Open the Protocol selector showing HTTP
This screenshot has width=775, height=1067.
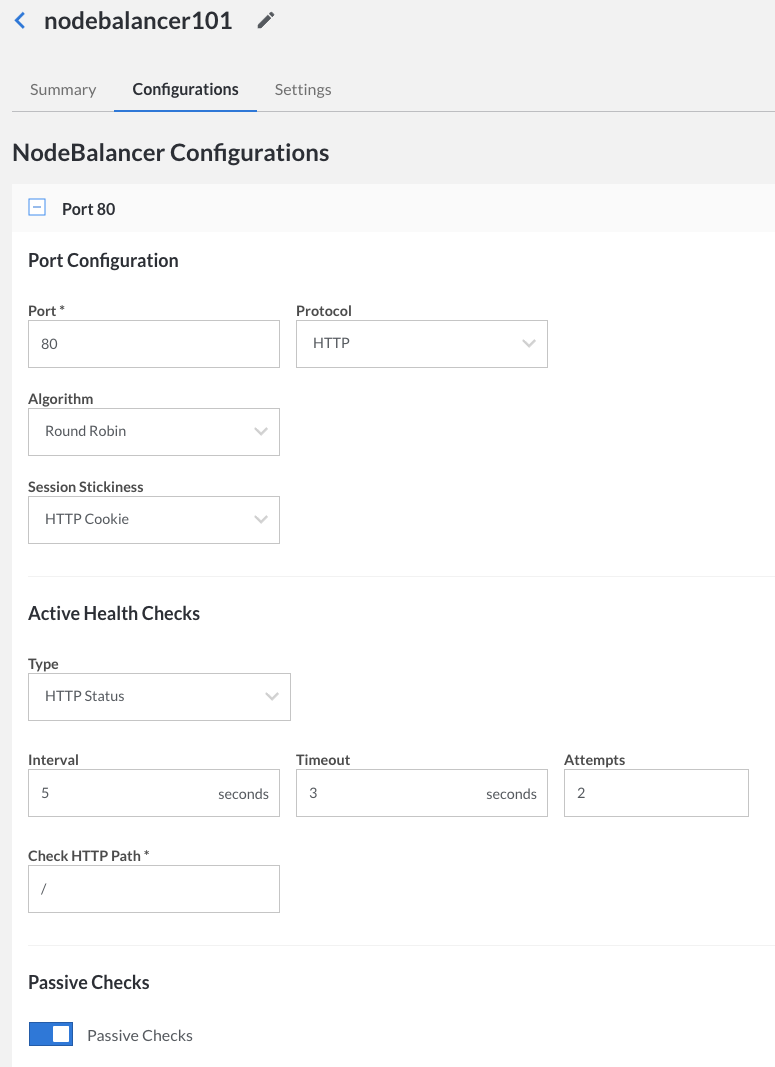click(x=421, y=343)
